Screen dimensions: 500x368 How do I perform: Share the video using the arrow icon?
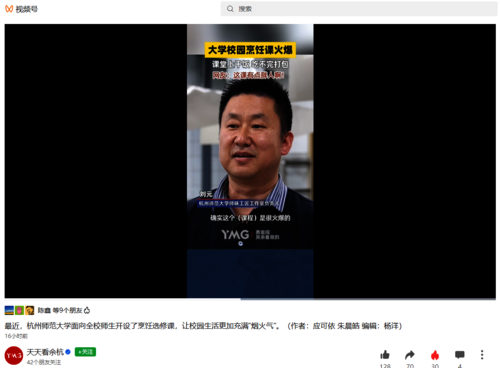(x=410, y=355)
